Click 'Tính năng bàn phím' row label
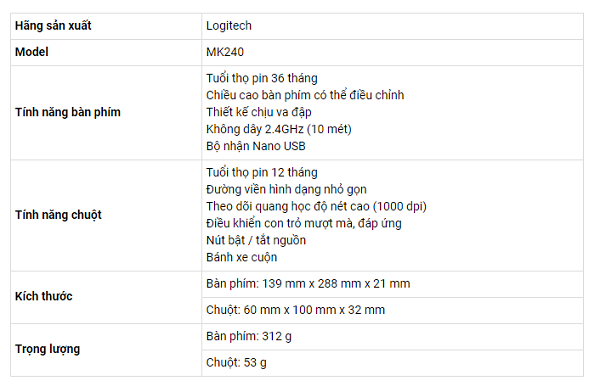This screenshot has width=600, height=392. pos(68,112)
